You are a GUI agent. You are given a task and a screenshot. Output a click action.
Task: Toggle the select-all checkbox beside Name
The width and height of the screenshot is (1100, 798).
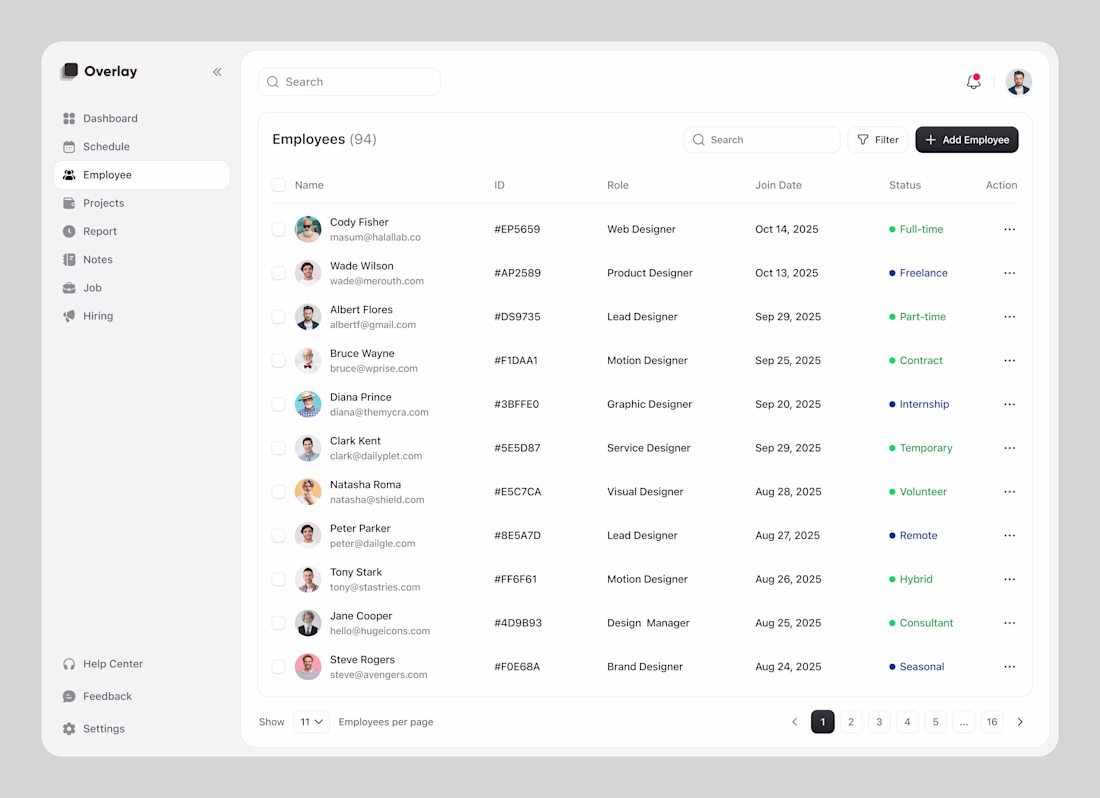click(279, 185)
